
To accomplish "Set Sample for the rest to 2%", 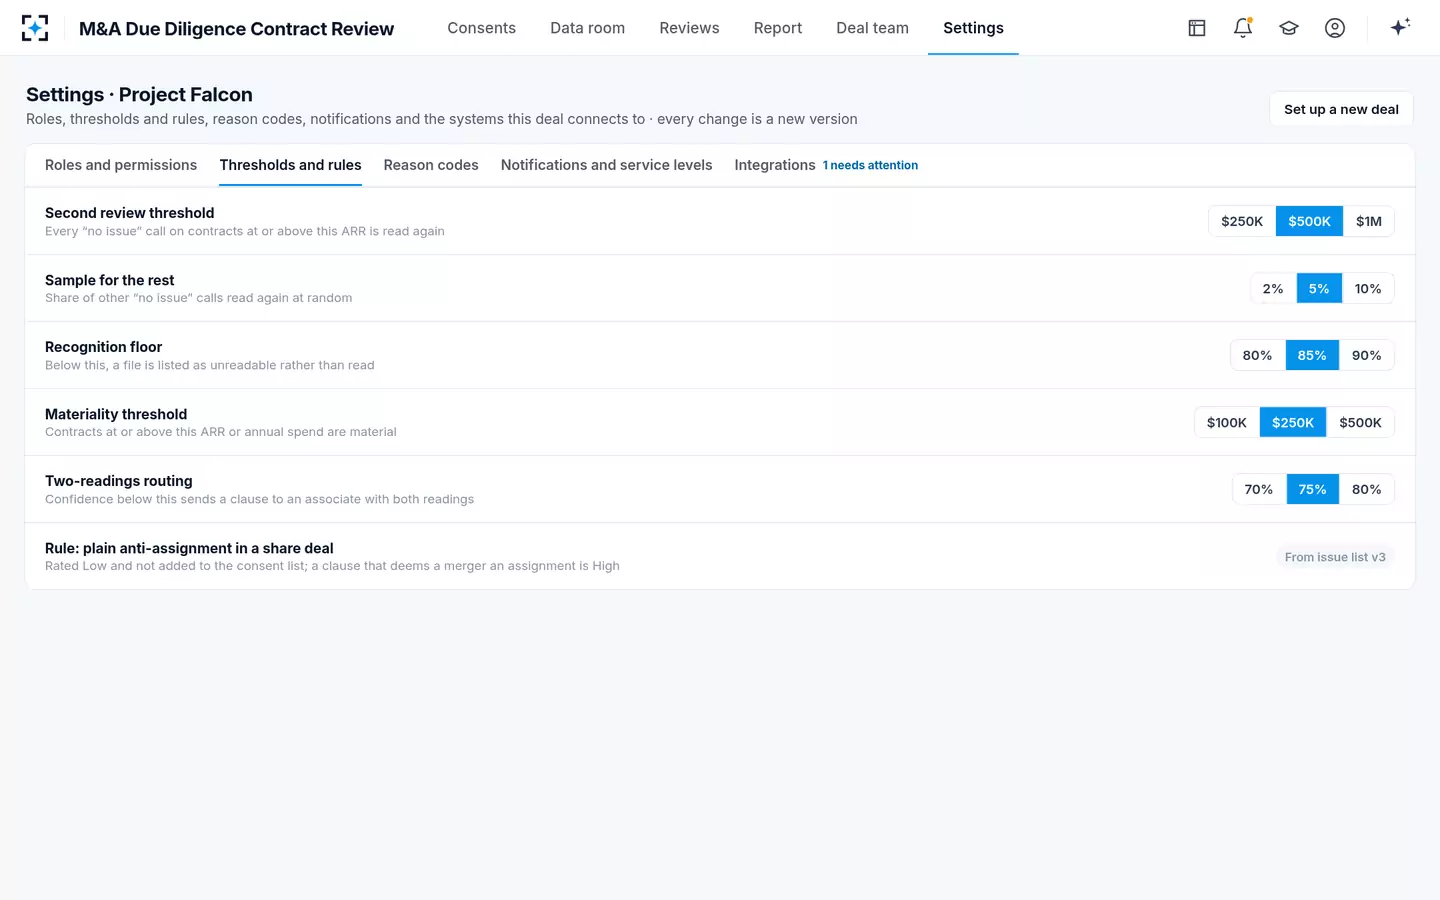I will (x=1273, y=288).
